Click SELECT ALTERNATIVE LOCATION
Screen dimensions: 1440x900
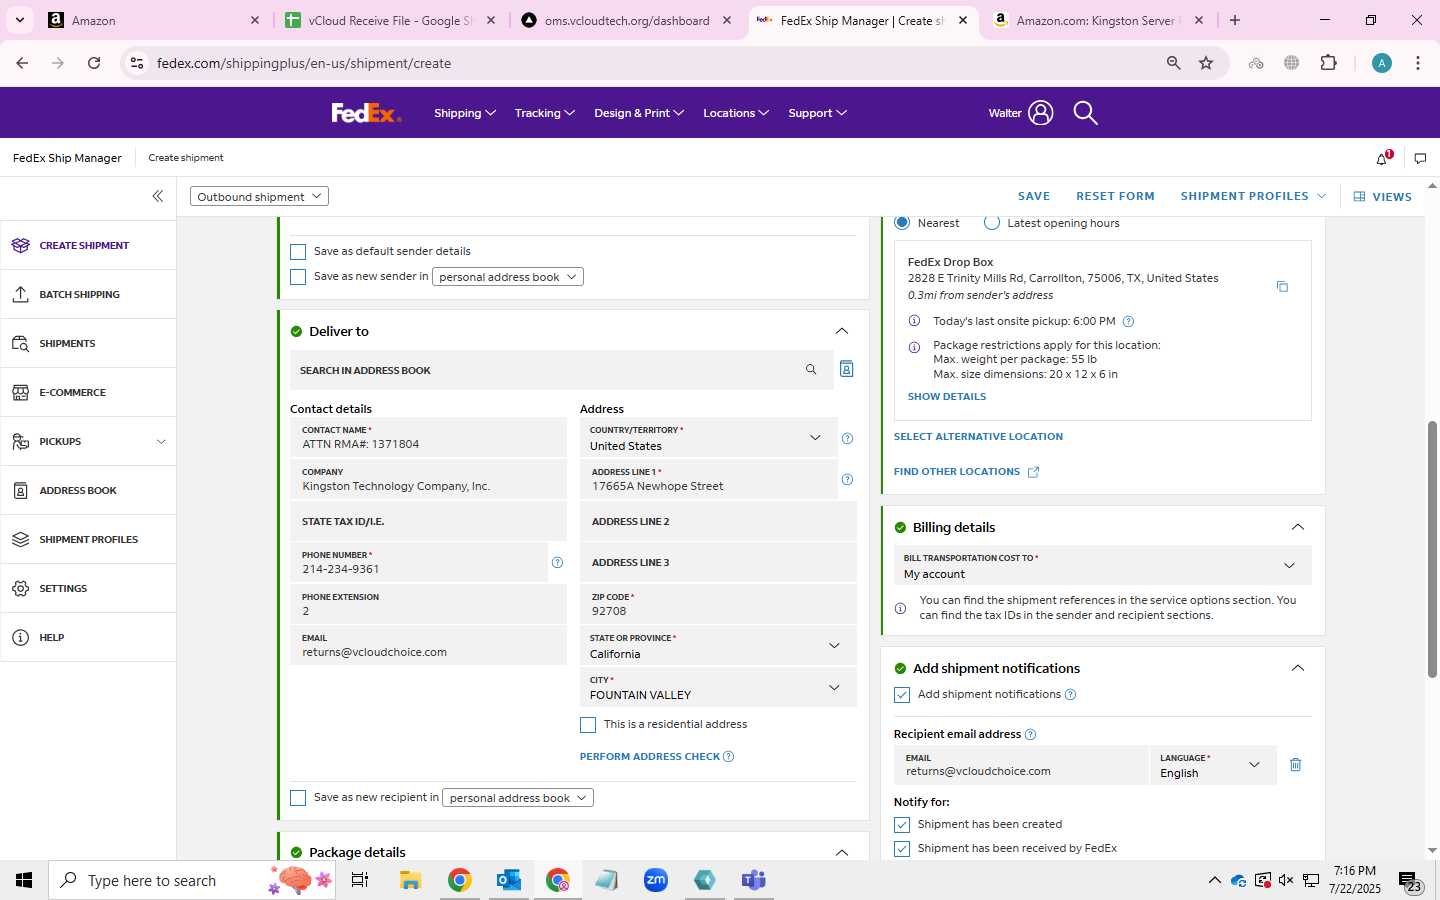coord(978,436)
